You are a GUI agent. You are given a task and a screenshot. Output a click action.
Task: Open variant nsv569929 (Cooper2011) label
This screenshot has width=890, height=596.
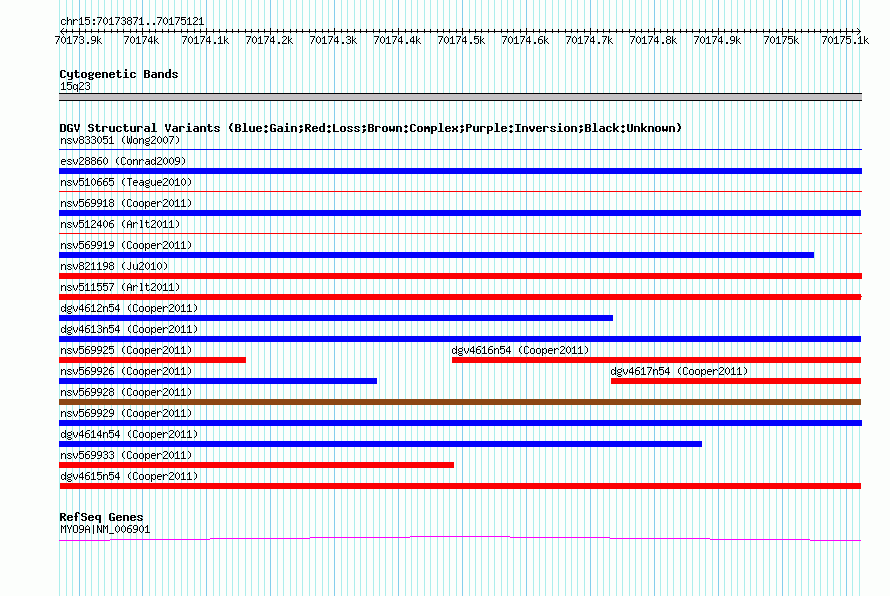click(x=126, y=413)
